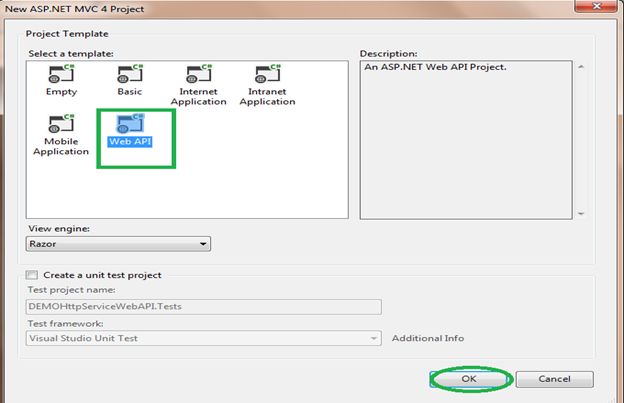Click the 'Mobile Application' label text

(61, 146)
